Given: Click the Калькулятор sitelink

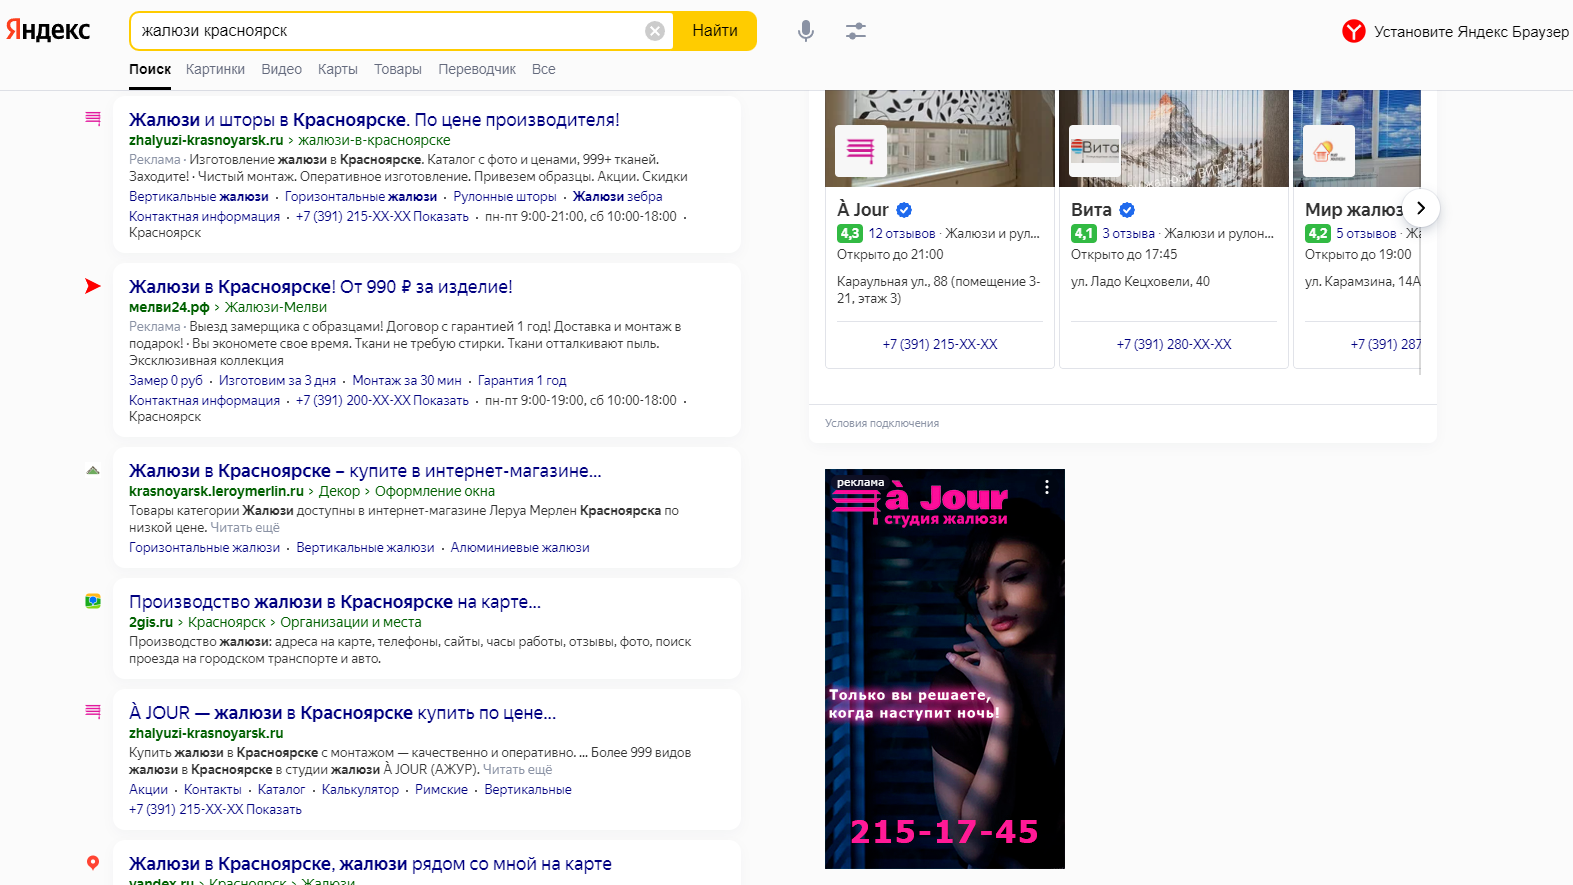Looking at the screenshot, I should [360, 789].
